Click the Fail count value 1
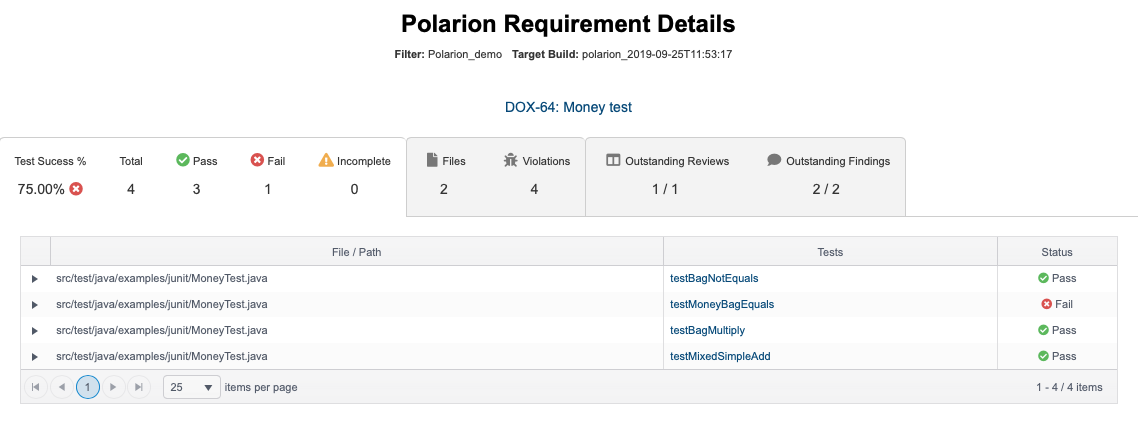 point(268,189)
